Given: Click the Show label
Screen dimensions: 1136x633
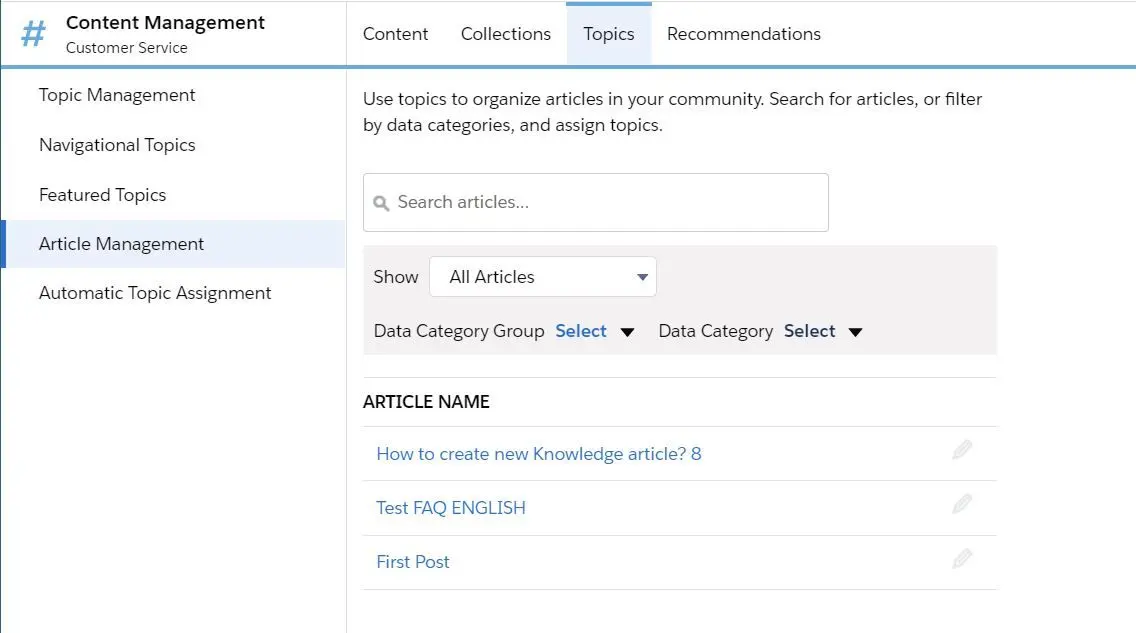Looking at the screenshot, I should [x=396, y=277].
